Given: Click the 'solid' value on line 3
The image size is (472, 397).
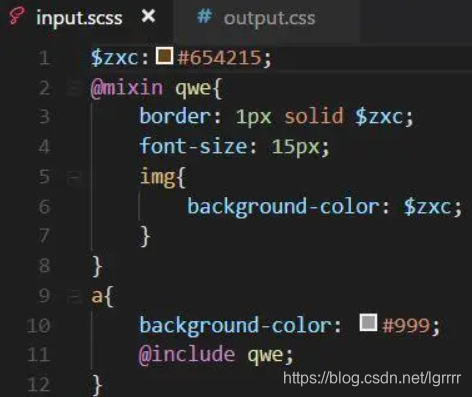Looking at the screenshot, I should click(314, 116).
